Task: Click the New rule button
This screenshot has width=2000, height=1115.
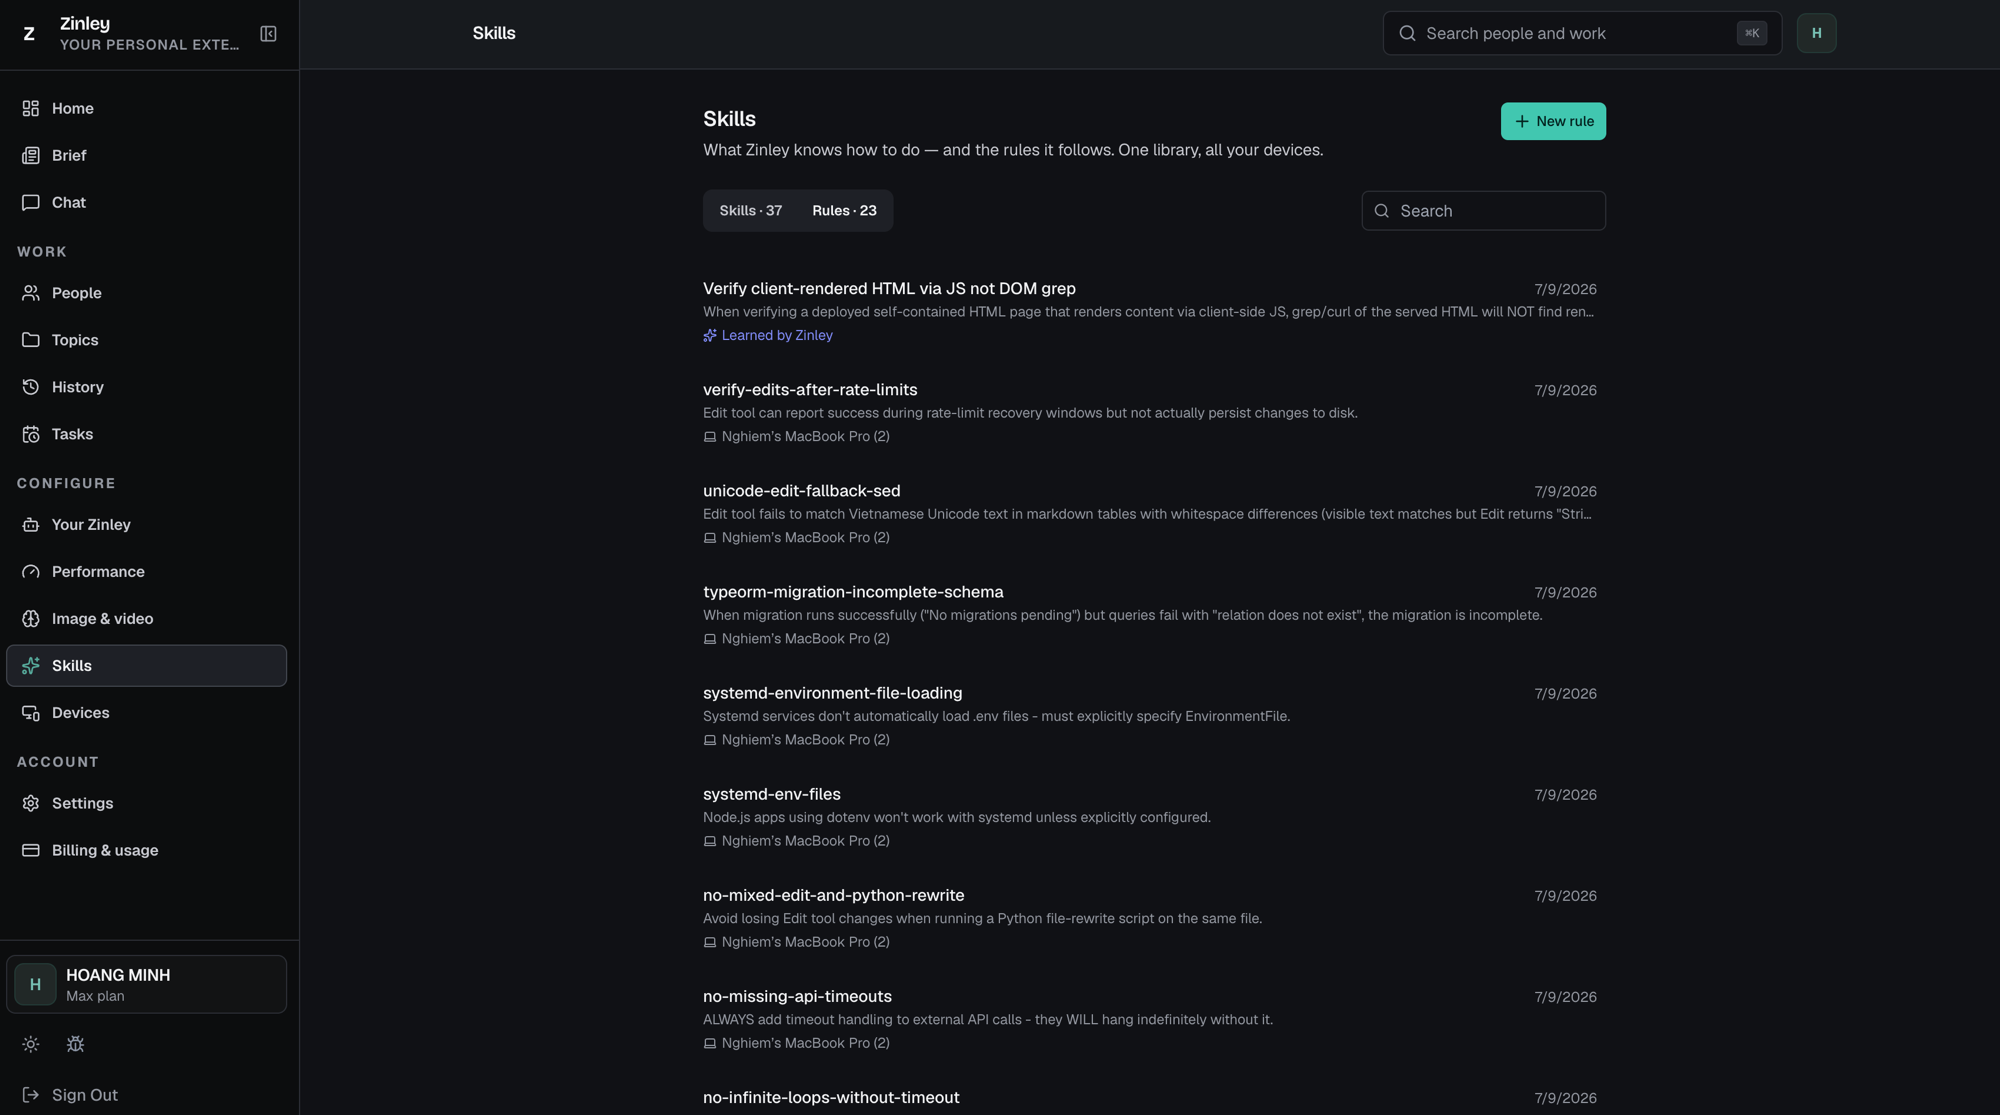Action: pyautogui.click(x=1553, y=121)
